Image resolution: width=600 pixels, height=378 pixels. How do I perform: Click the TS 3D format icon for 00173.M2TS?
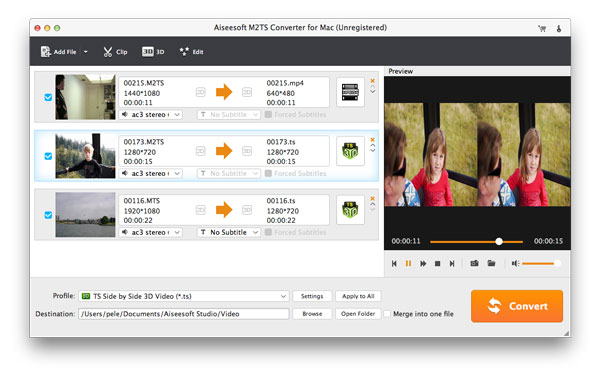pos(350,151)
